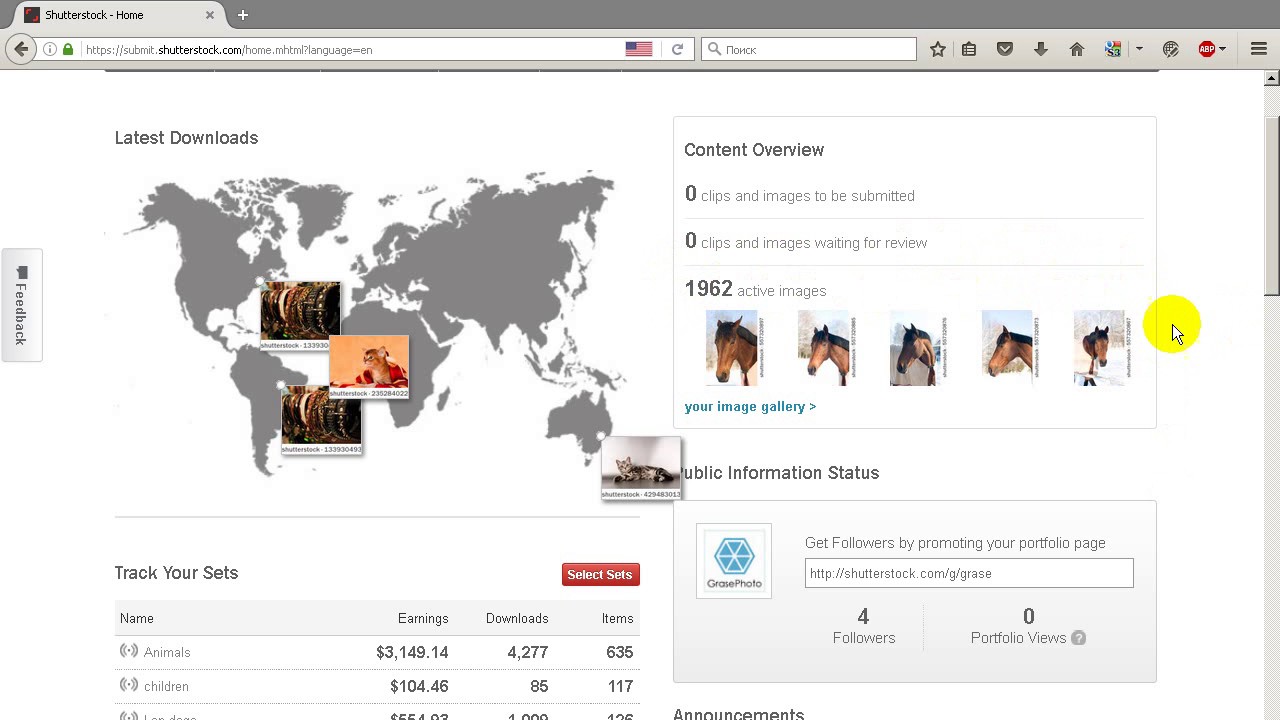Click Animals earnings $3,149.14

[412, 652]
